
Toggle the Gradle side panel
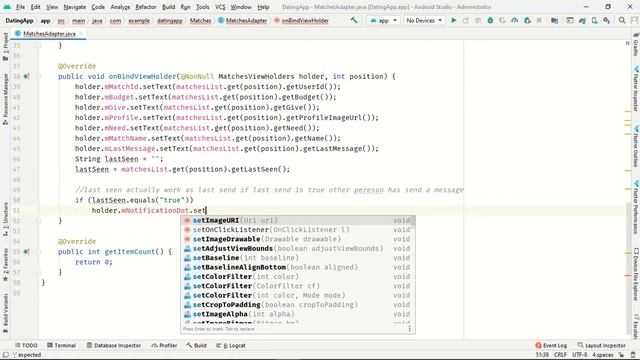point(636,44)
